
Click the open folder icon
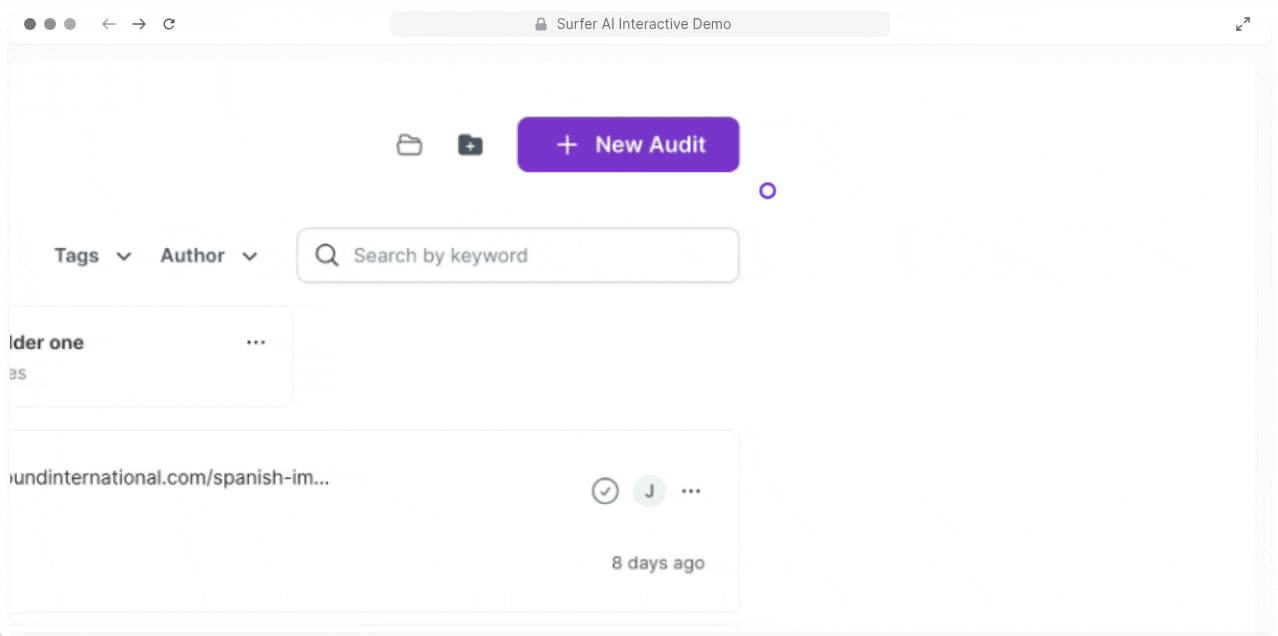coord(409,145)
